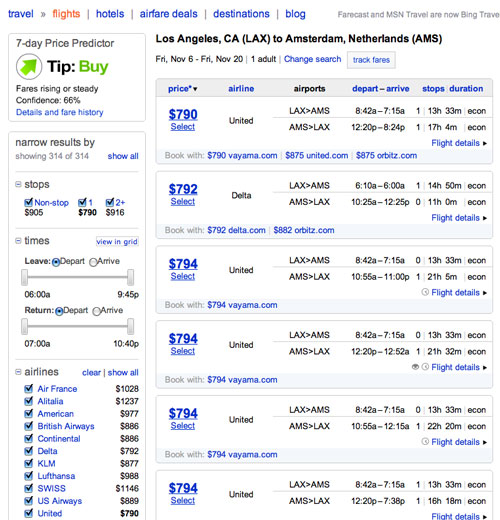This screenshot has width=500, height=520.
Task: Click the clock icon in the 10:55a–12:15a result
Action: (x=425, y=442)
